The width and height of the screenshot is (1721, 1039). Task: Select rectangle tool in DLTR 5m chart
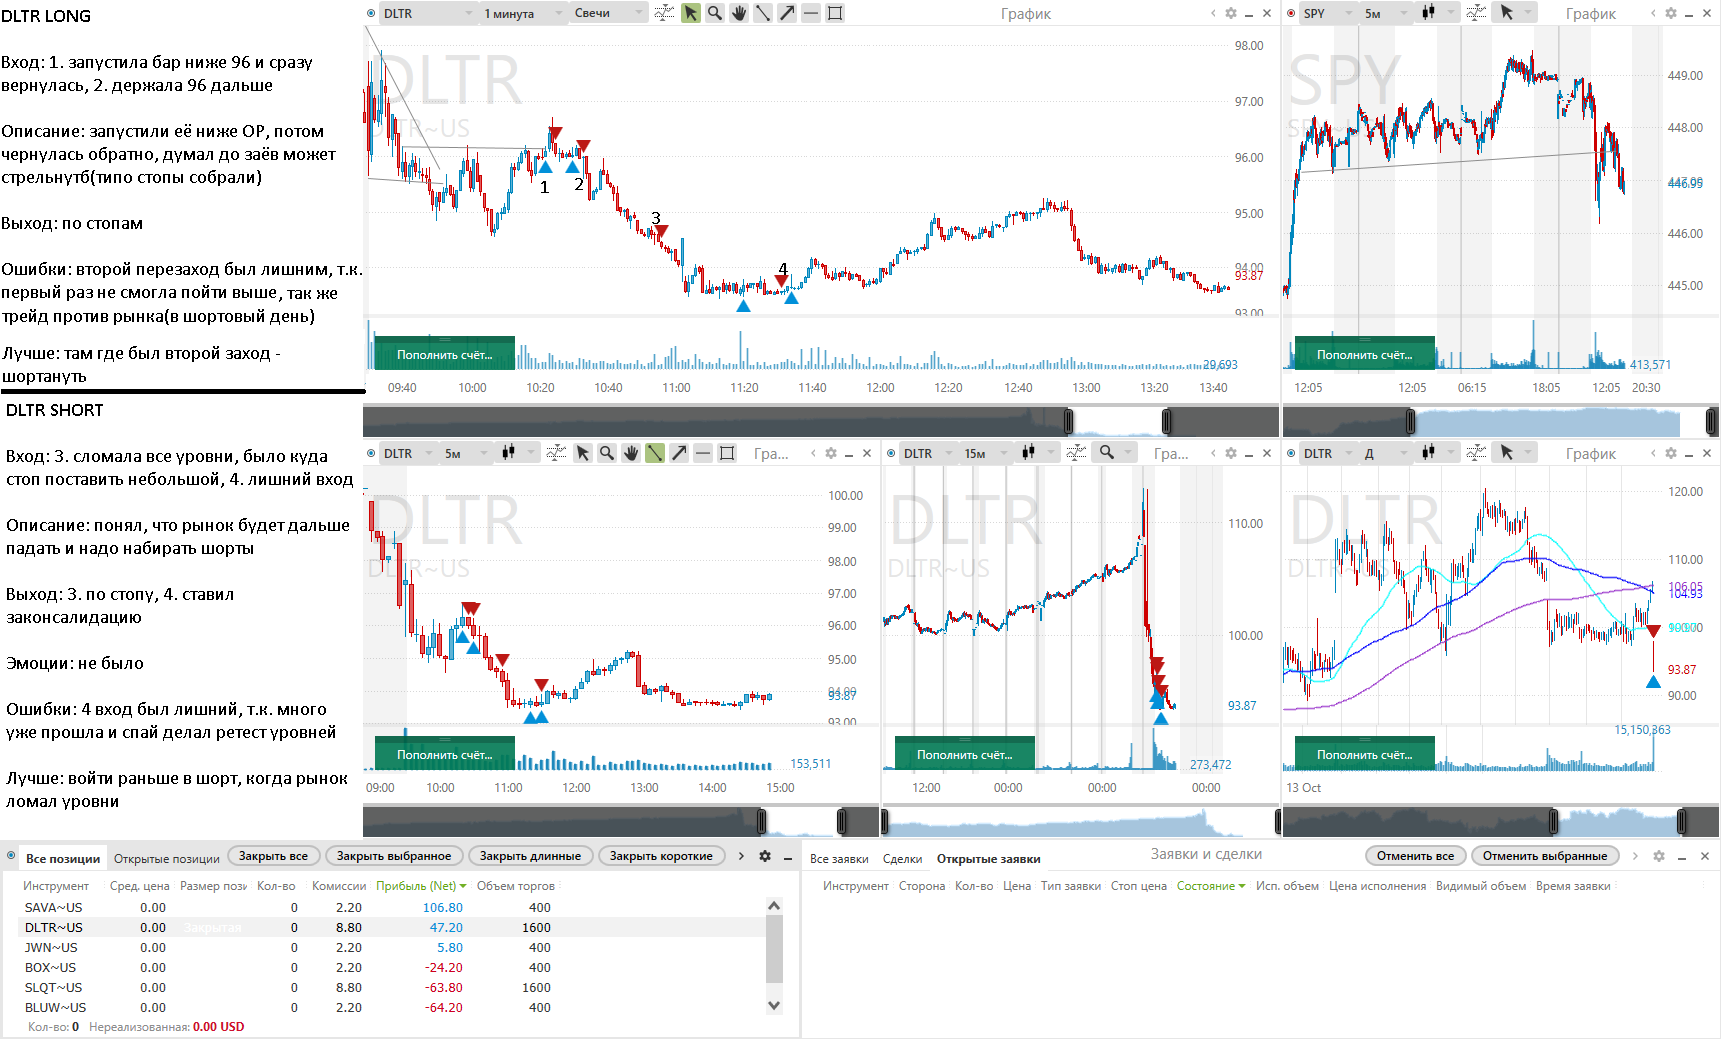pos(727,453)
